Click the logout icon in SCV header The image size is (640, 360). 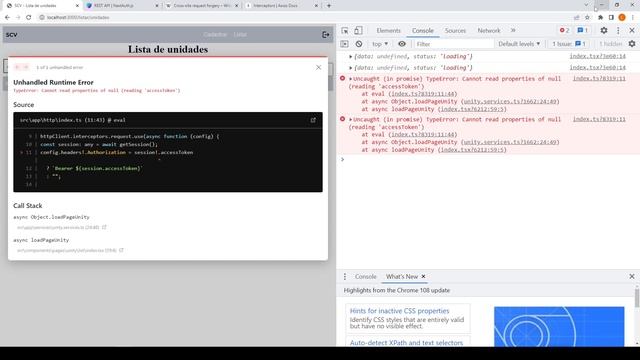(326, 35)
